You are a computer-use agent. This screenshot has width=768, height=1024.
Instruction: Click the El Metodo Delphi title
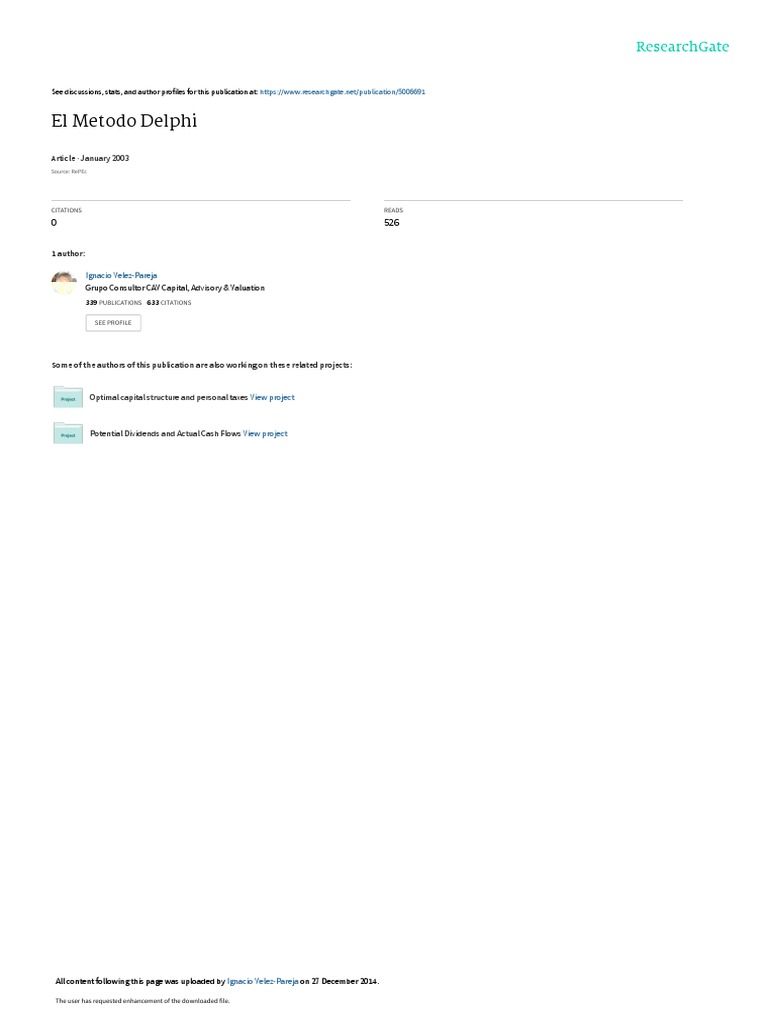[124, 121]
